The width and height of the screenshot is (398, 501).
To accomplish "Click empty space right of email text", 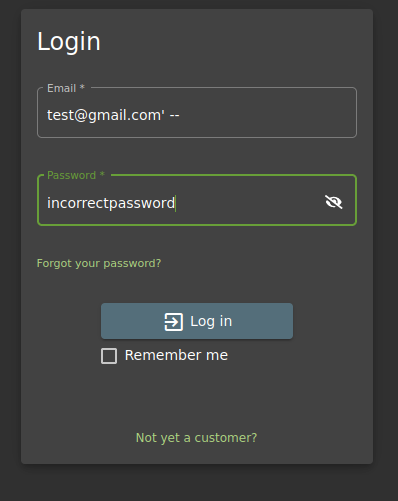I will point(267,115).
